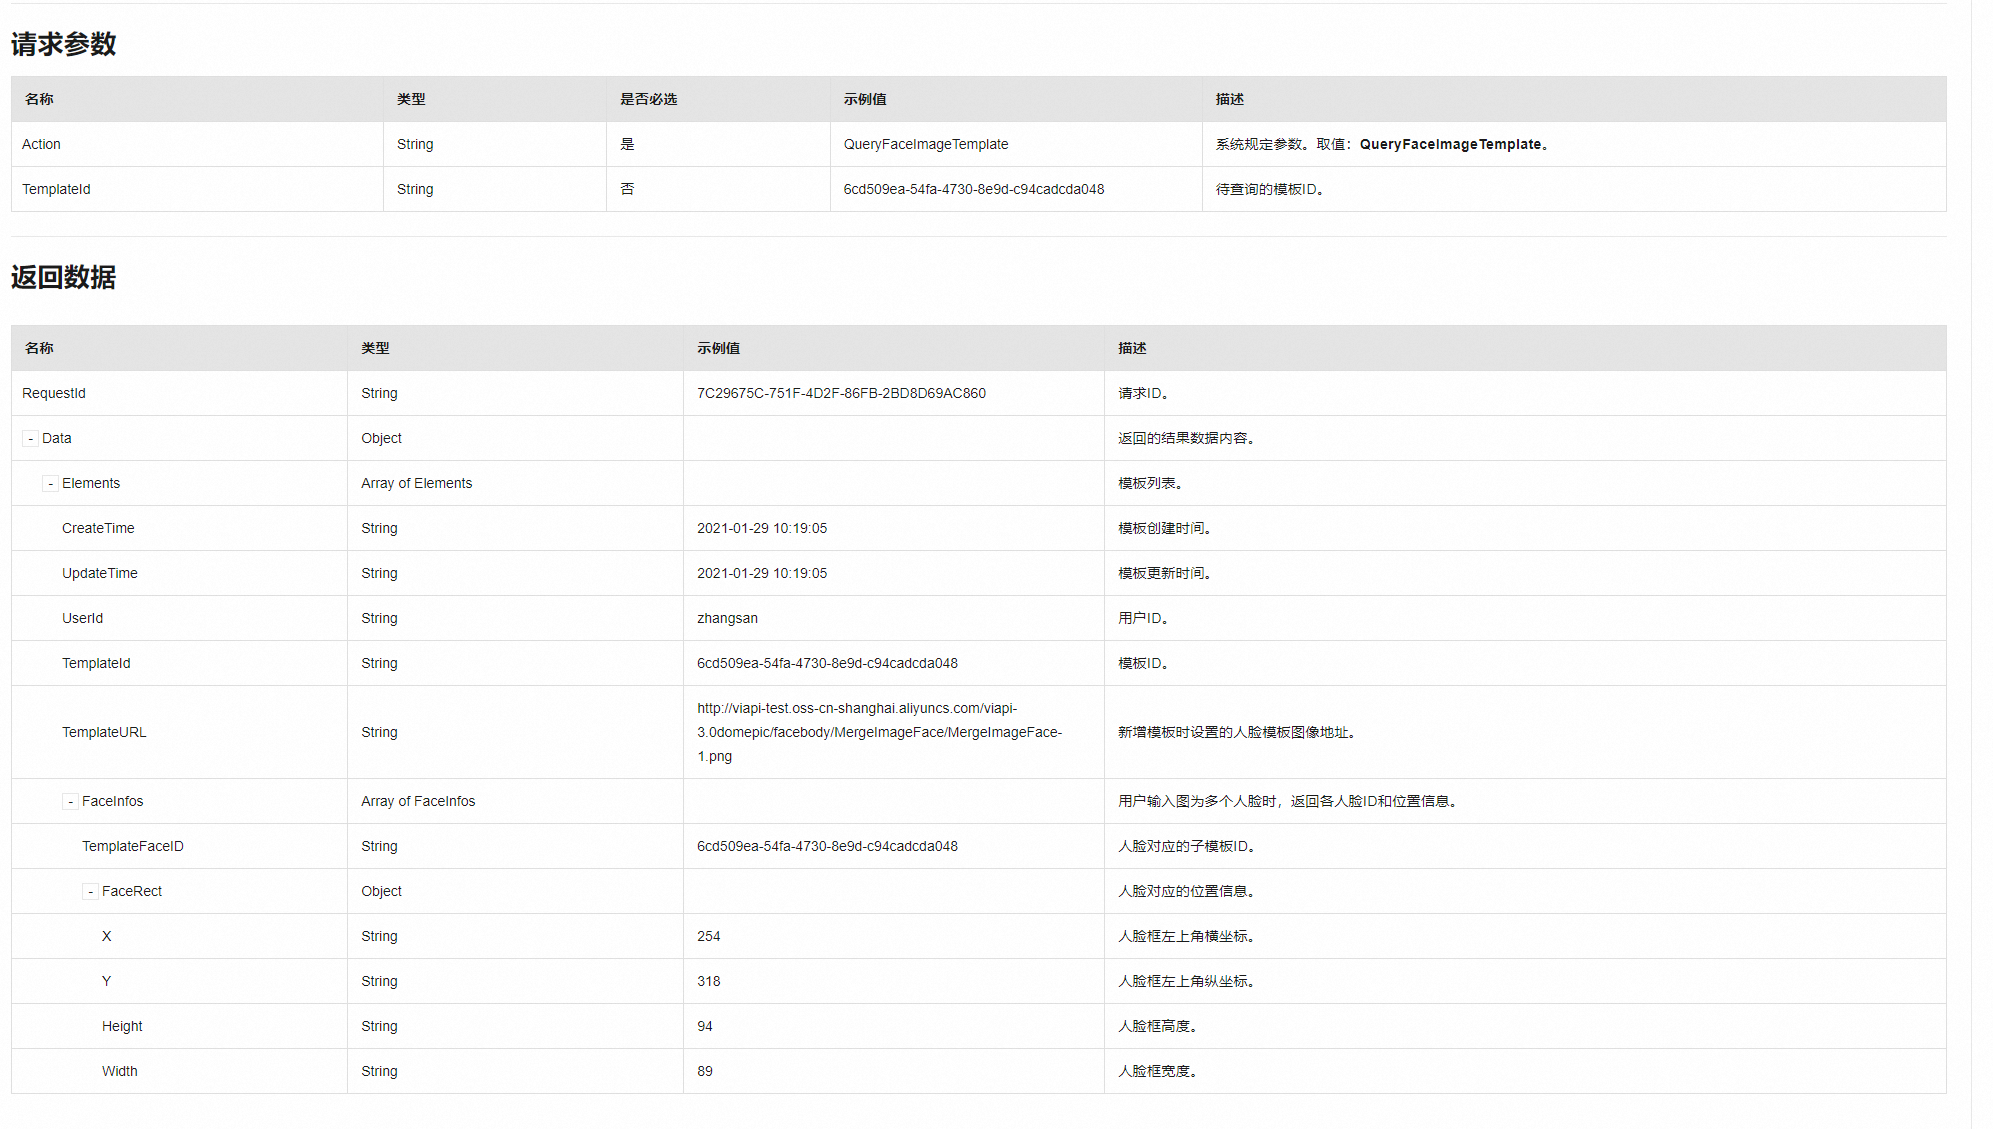
Task: Click Array of FaceInfos type cell
Action: point(418,801)
